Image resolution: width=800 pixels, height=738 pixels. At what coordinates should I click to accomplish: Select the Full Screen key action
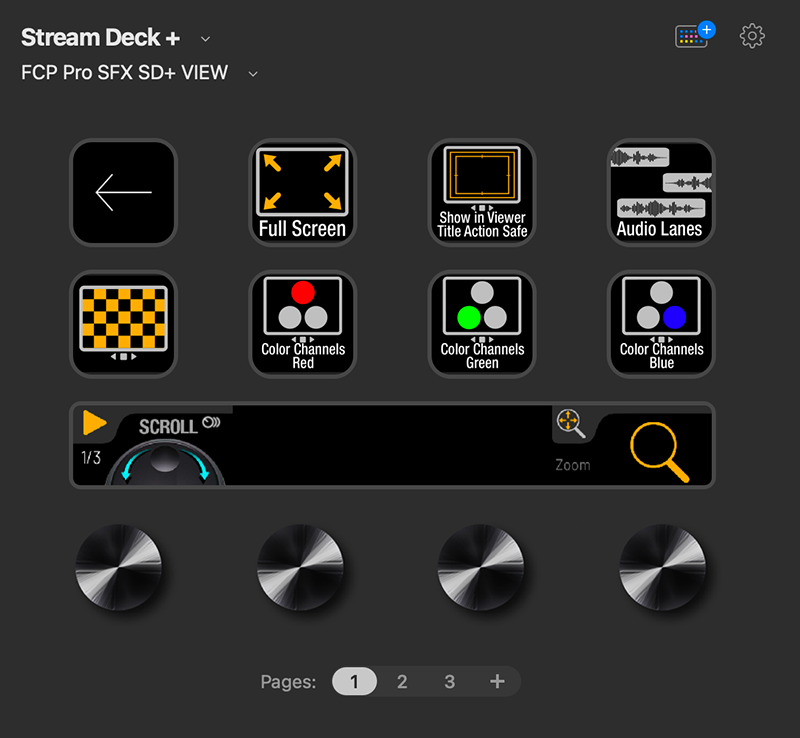point(302,192)
